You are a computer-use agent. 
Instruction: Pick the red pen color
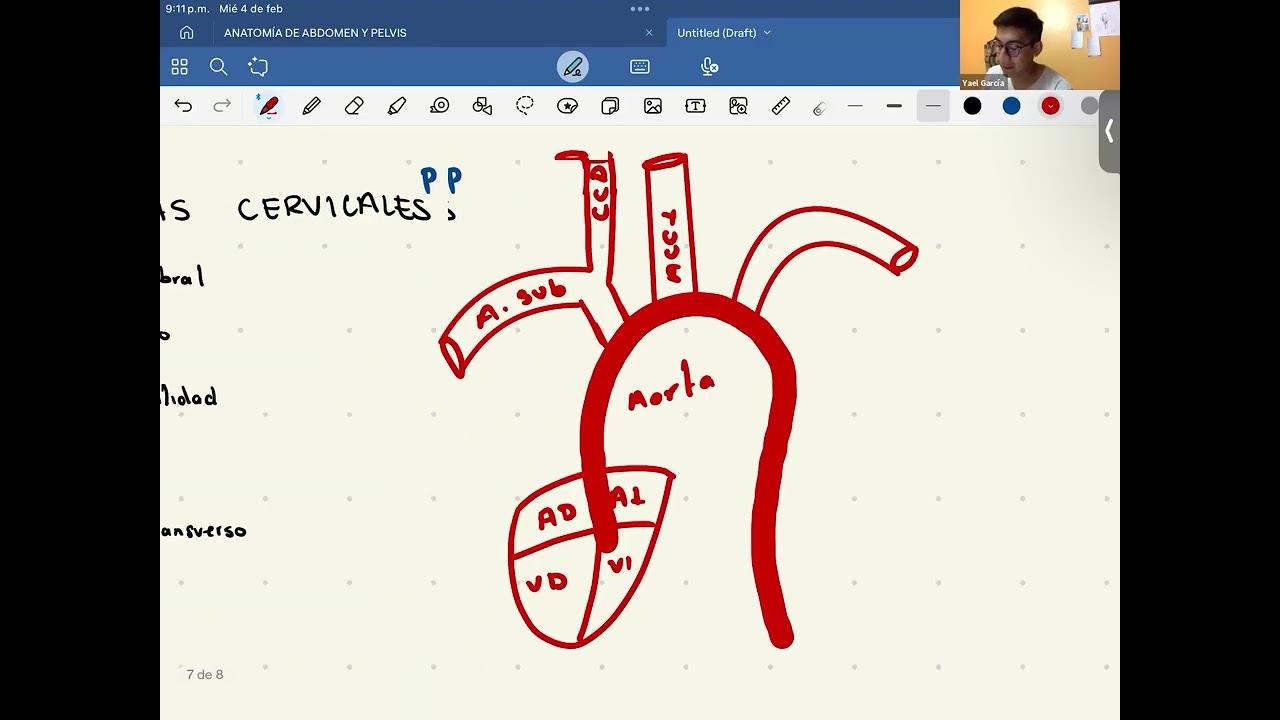coord(1050,106)
